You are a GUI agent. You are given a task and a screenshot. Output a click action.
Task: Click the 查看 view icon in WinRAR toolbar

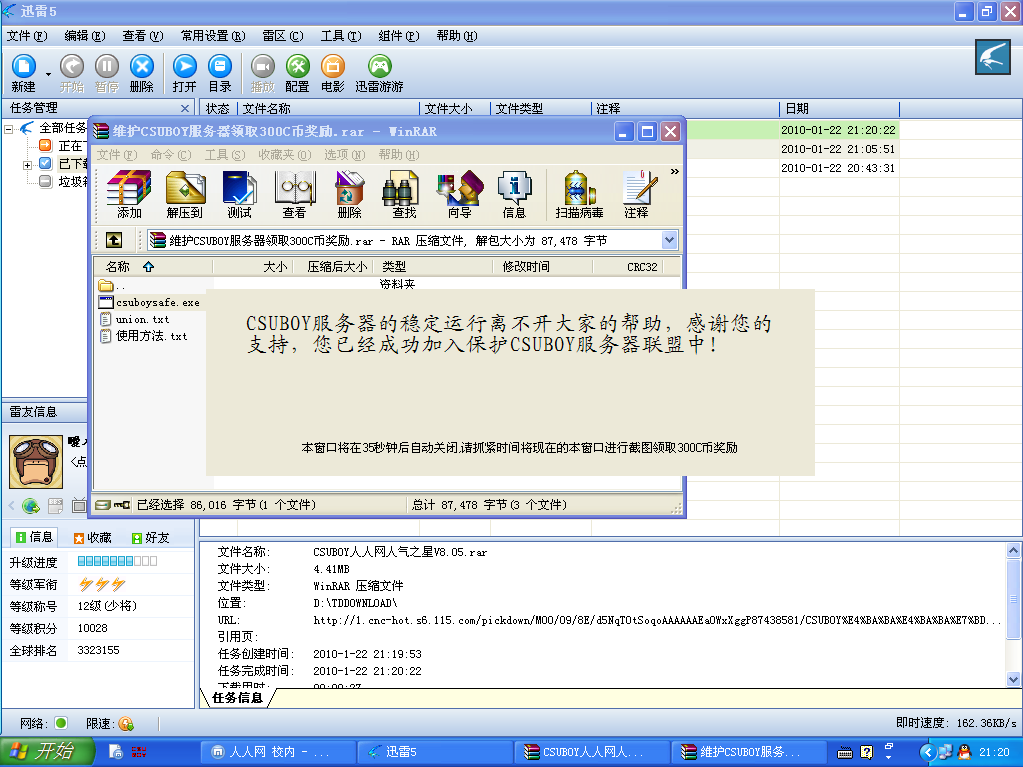tap(294, 194)
